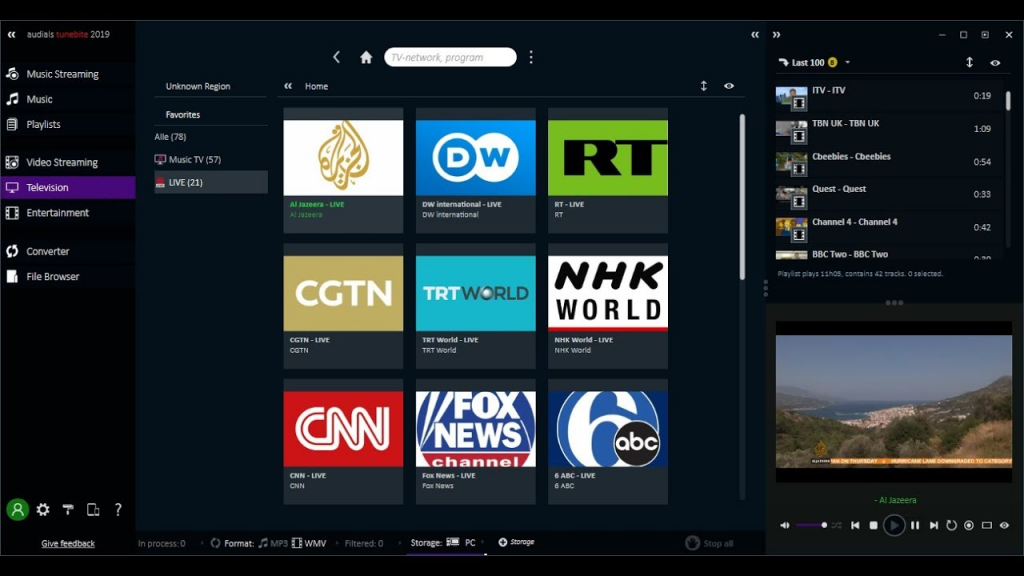Screen dimensions: 1024x576
Task: Go to home via house icon
Action: [366, 57]
